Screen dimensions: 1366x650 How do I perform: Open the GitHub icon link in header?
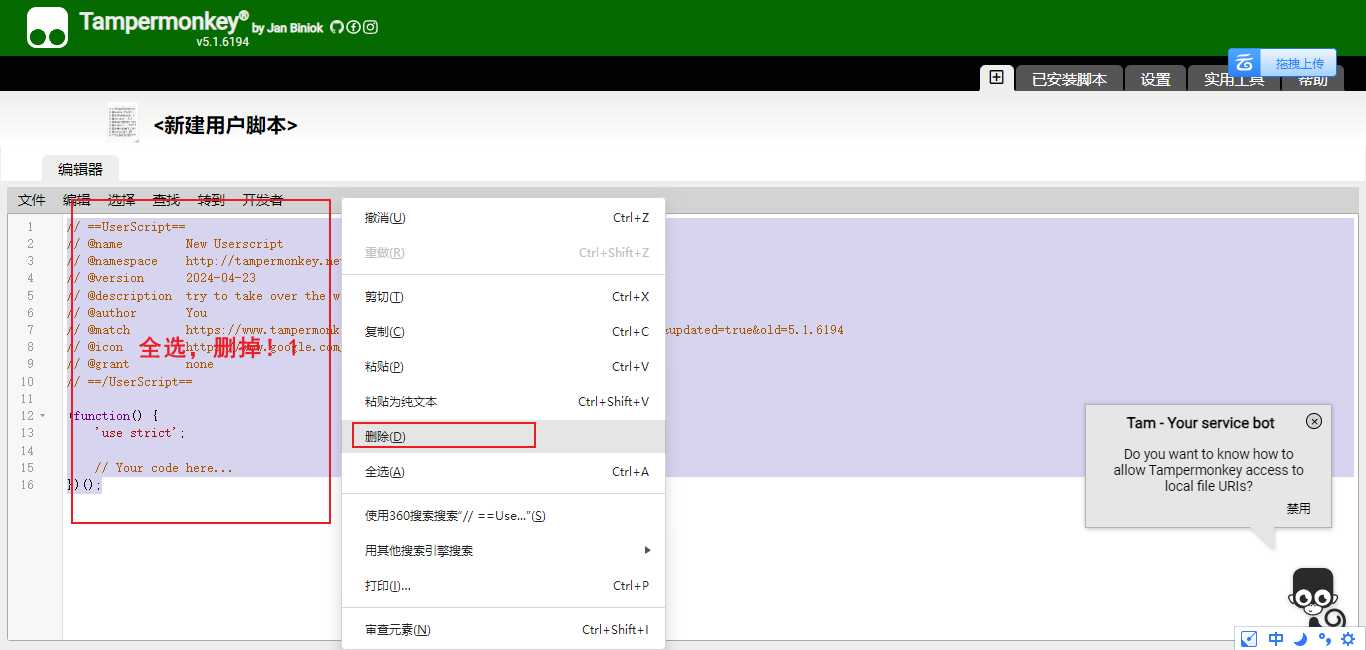coord(336,27)
